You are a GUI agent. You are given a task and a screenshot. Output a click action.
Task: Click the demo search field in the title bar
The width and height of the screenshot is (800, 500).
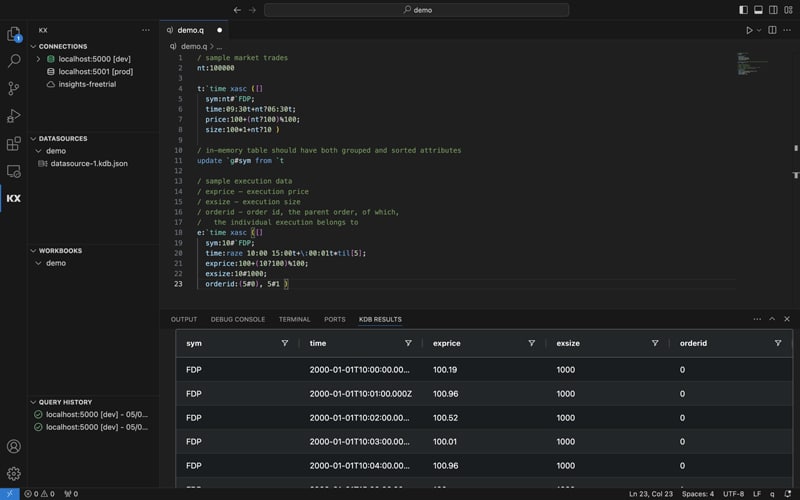pos(416,9)
